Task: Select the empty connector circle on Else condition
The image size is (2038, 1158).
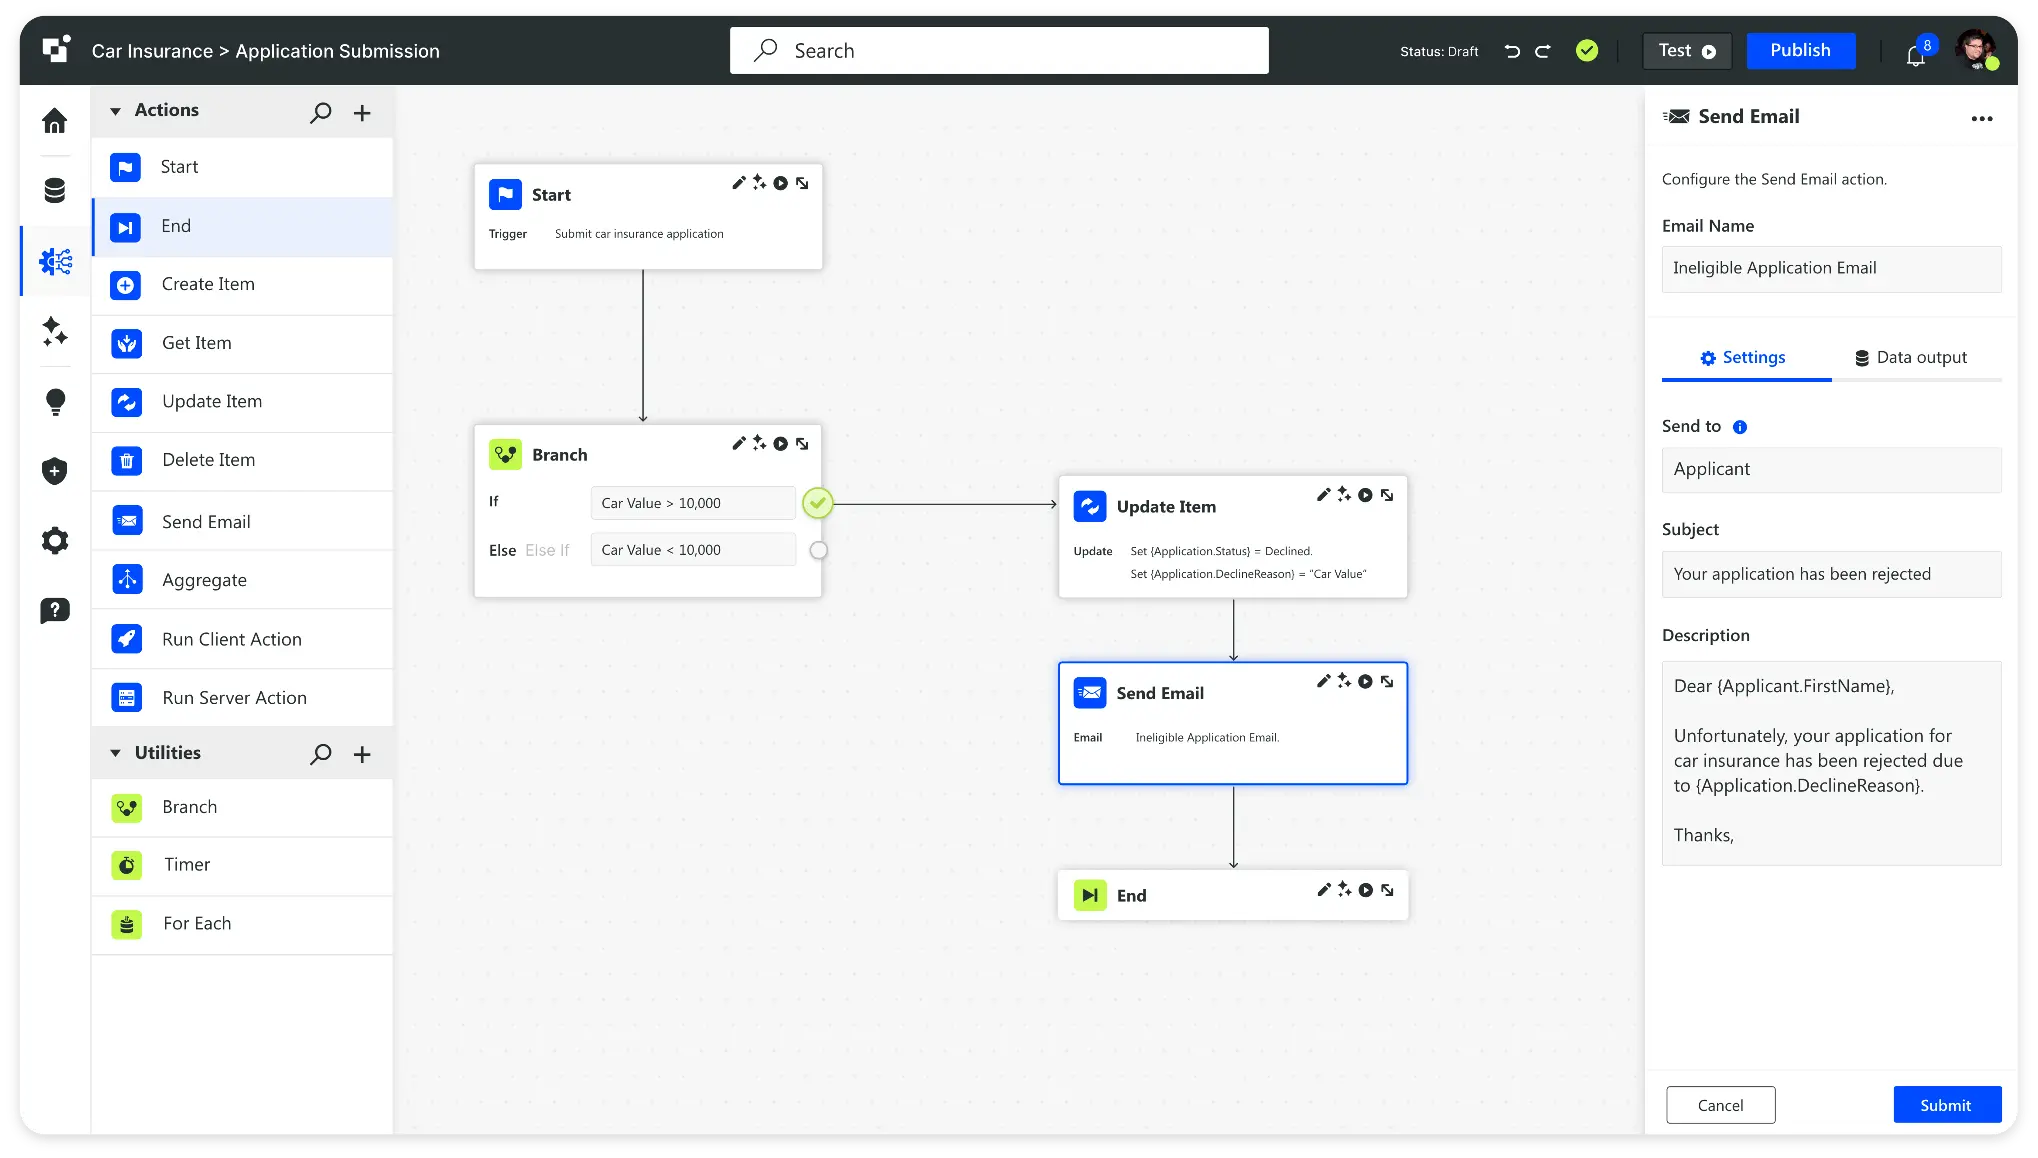Action: [818, 550]
